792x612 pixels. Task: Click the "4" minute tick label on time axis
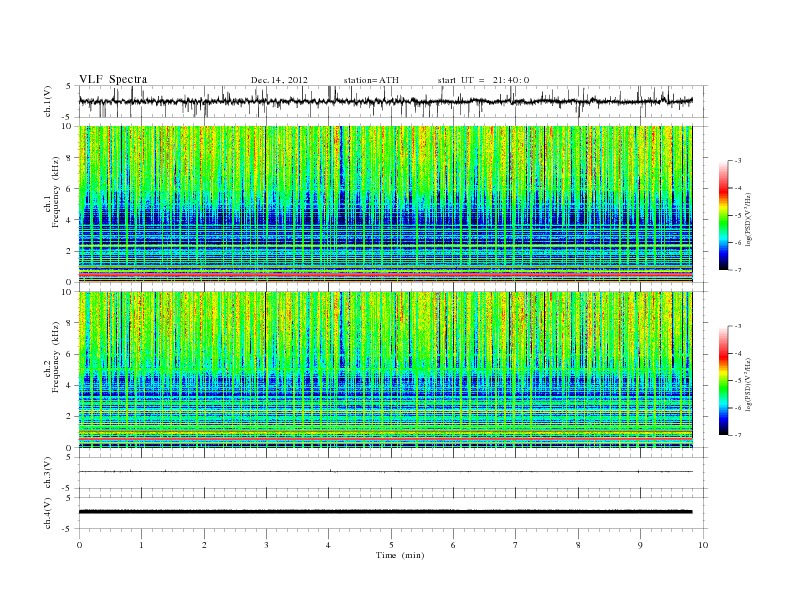point(329,545)
